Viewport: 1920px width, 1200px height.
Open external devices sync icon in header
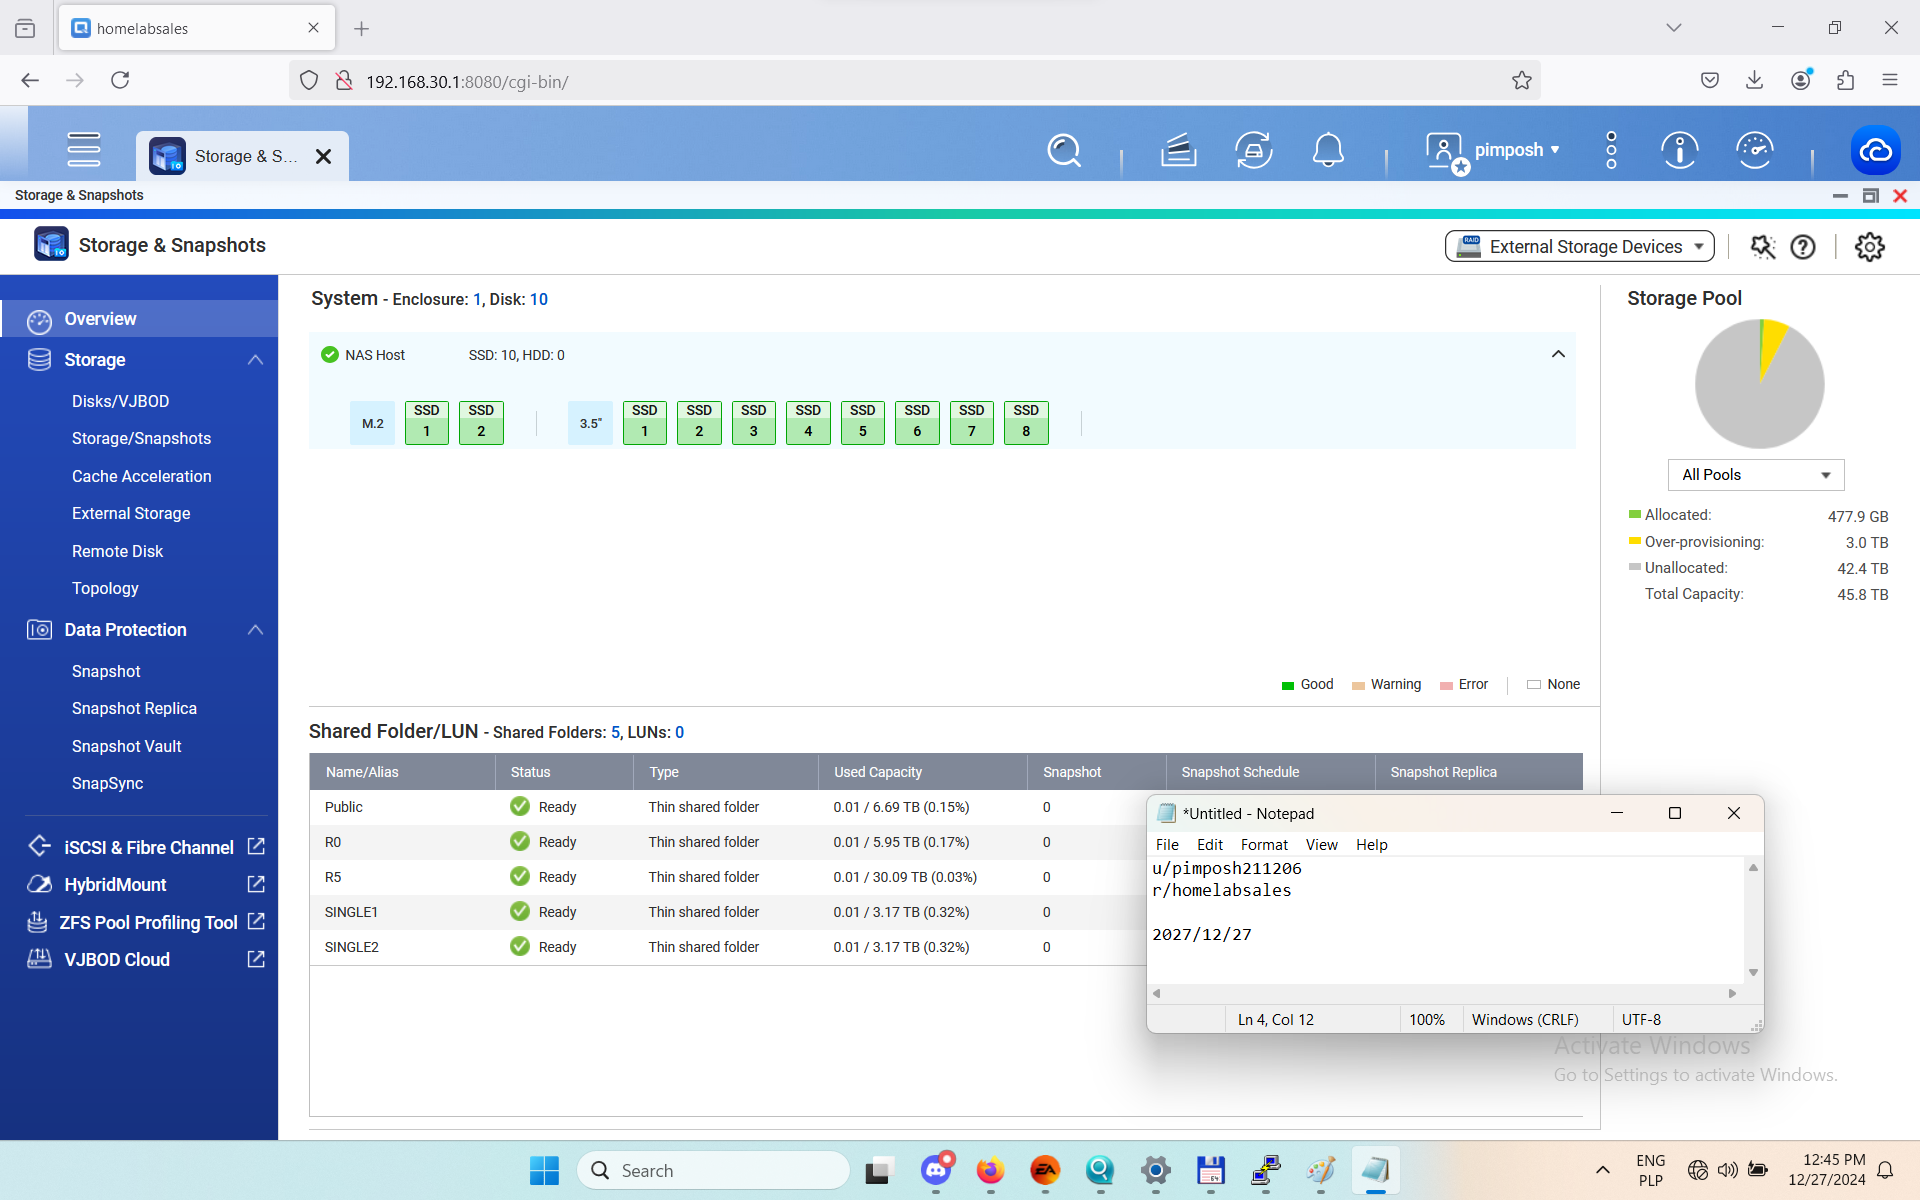(x=1254, y=151)
